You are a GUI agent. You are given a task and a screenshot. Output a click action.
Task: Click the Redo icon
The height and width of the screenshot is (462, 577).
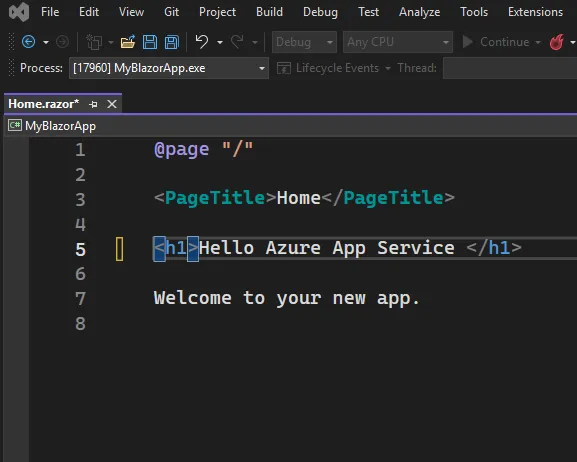237,42
